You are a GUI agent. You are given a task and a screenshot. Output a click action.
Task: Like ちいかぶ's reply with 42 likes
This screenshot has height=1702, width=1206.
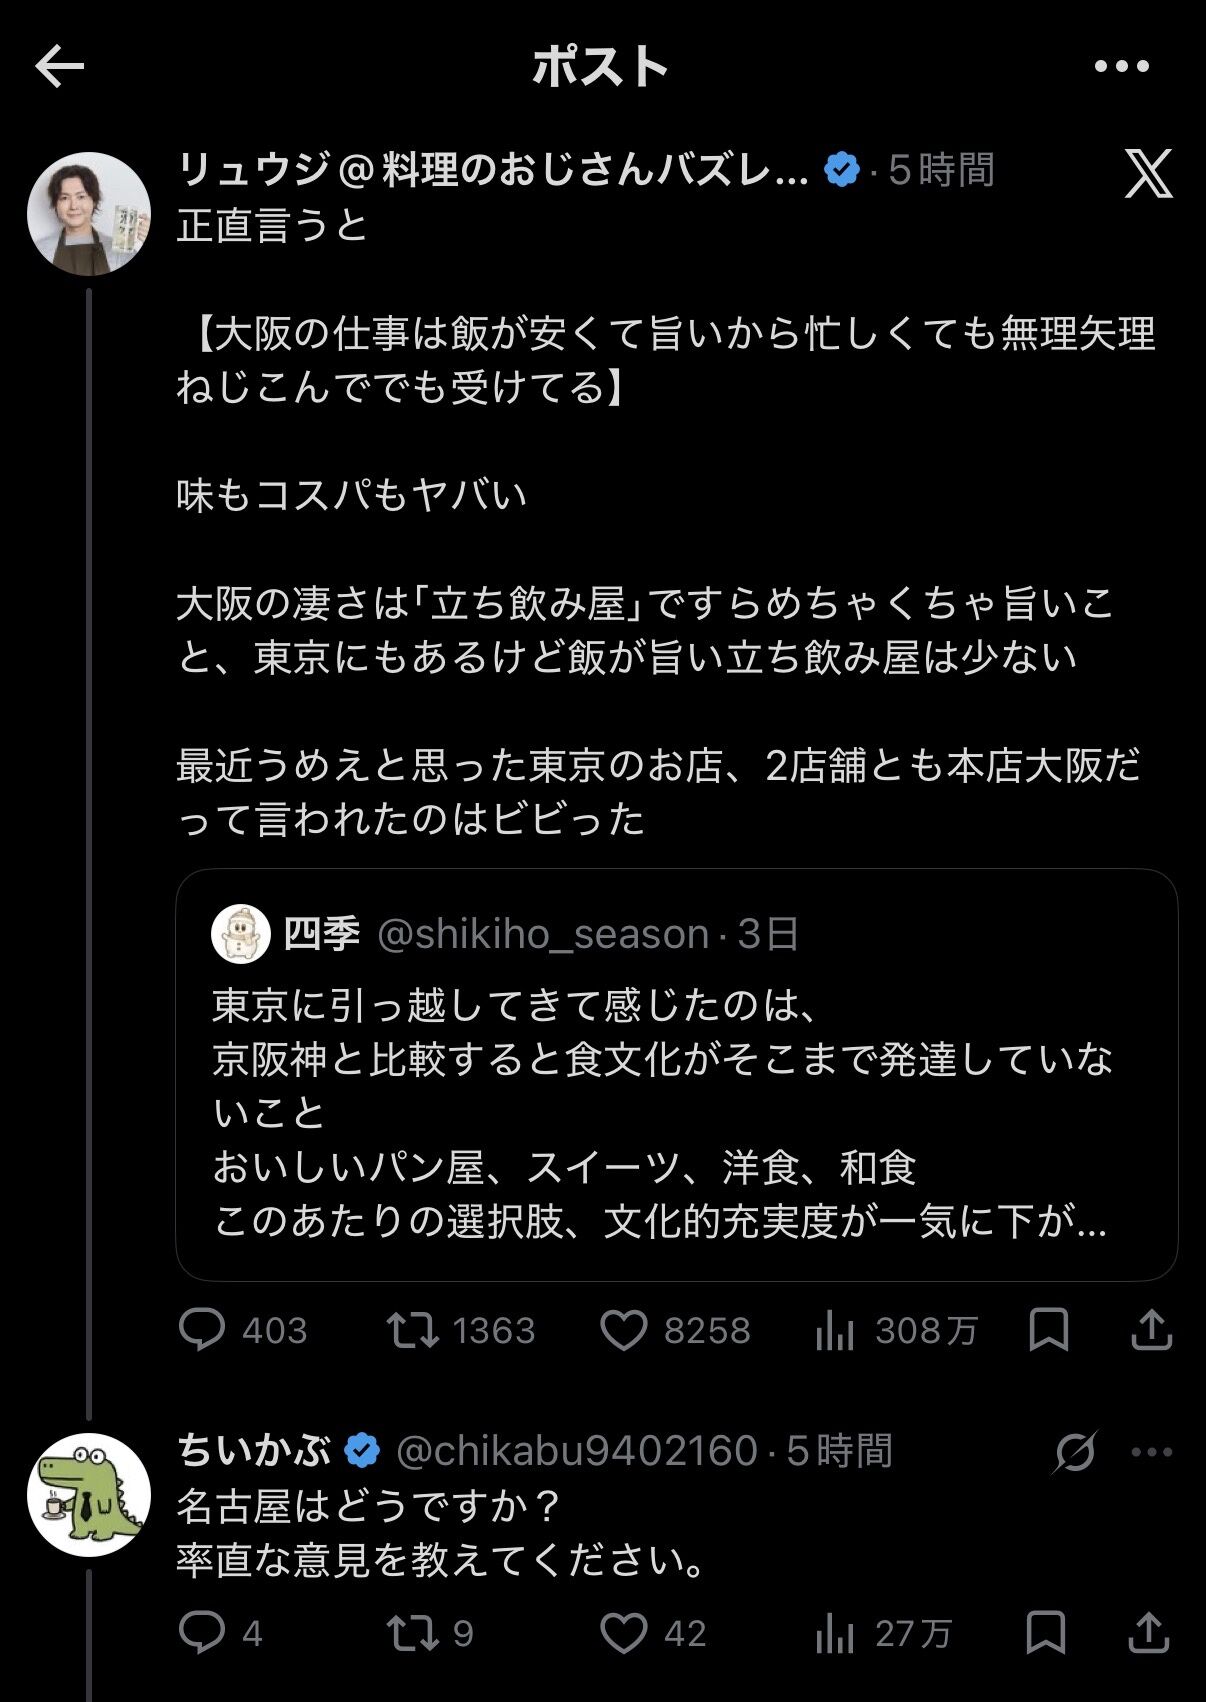[x=653, y=1633]
